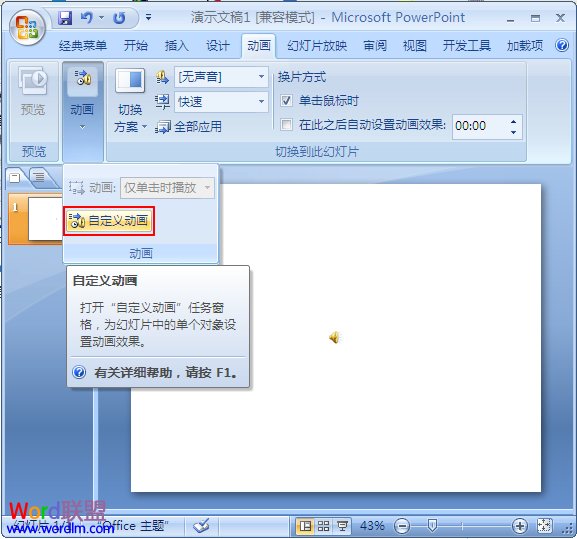Click the help icon in the tooltip

(x=79, y=372)
